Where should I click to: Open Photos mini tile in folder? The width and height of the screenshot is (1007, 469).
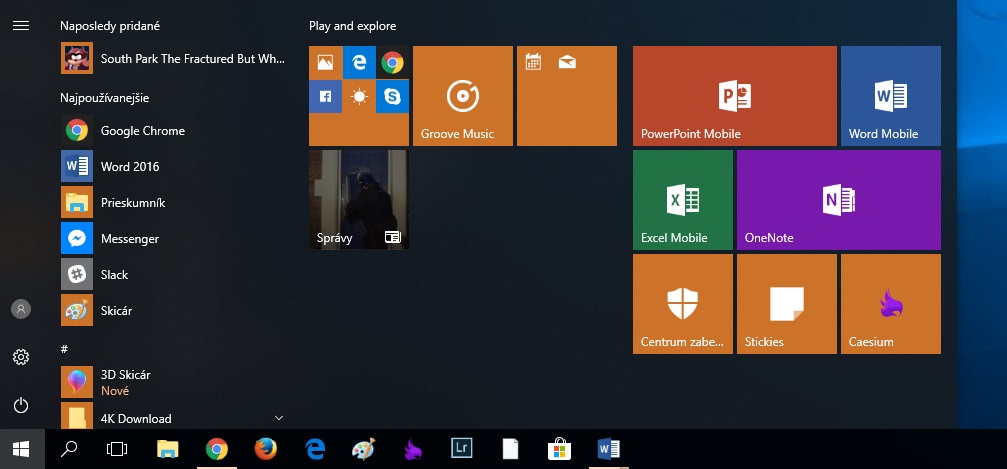point(326,62)
